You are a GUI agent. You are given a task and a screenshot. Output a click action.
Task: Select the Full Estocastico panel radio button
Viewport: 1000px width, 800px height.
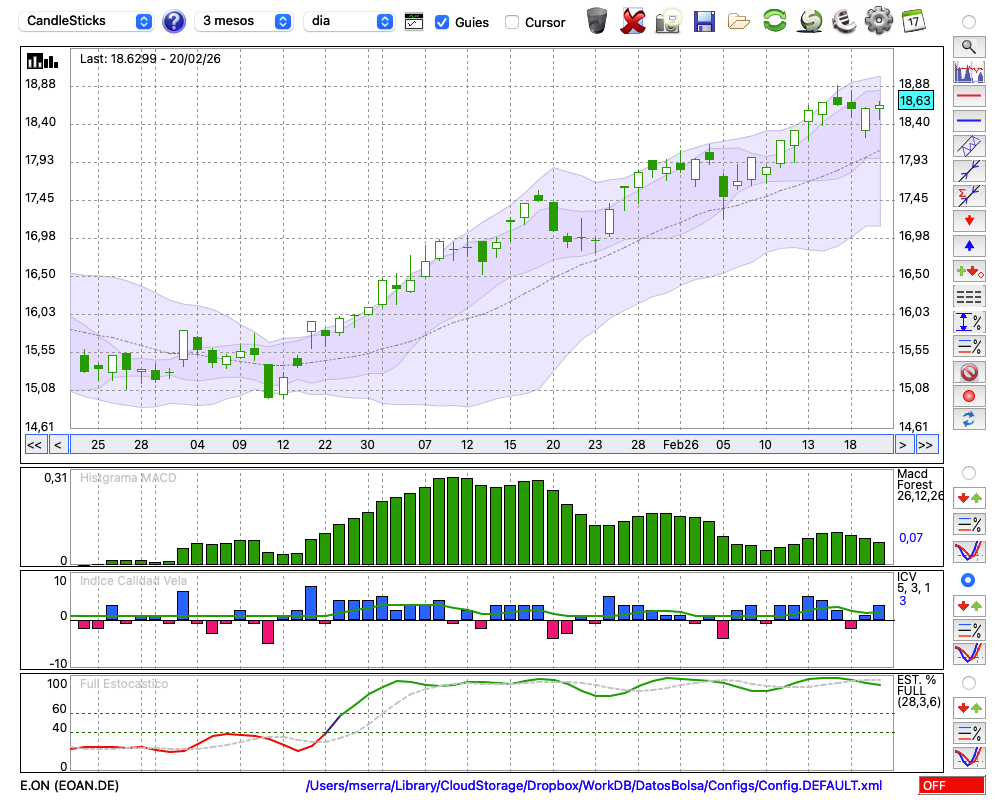pyautogui.click(x=969, y=683)
